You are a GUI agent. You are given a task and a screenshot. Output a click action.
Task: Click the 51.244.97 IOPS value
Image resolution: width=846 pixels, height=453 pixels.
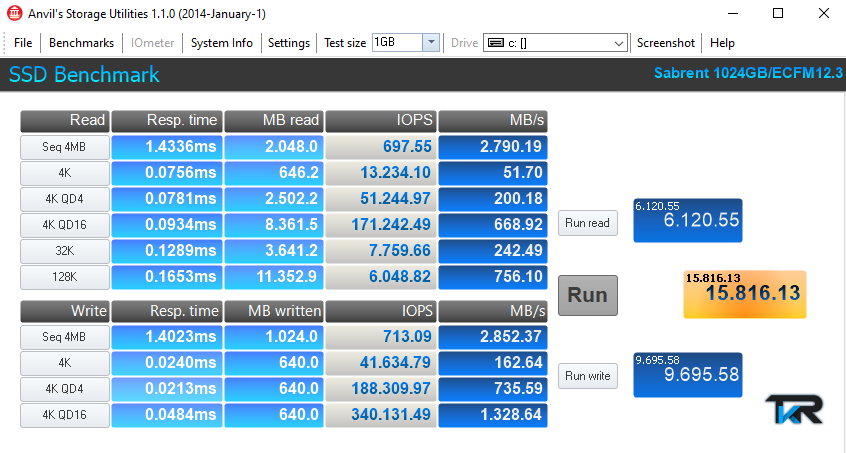click(380, 199)
